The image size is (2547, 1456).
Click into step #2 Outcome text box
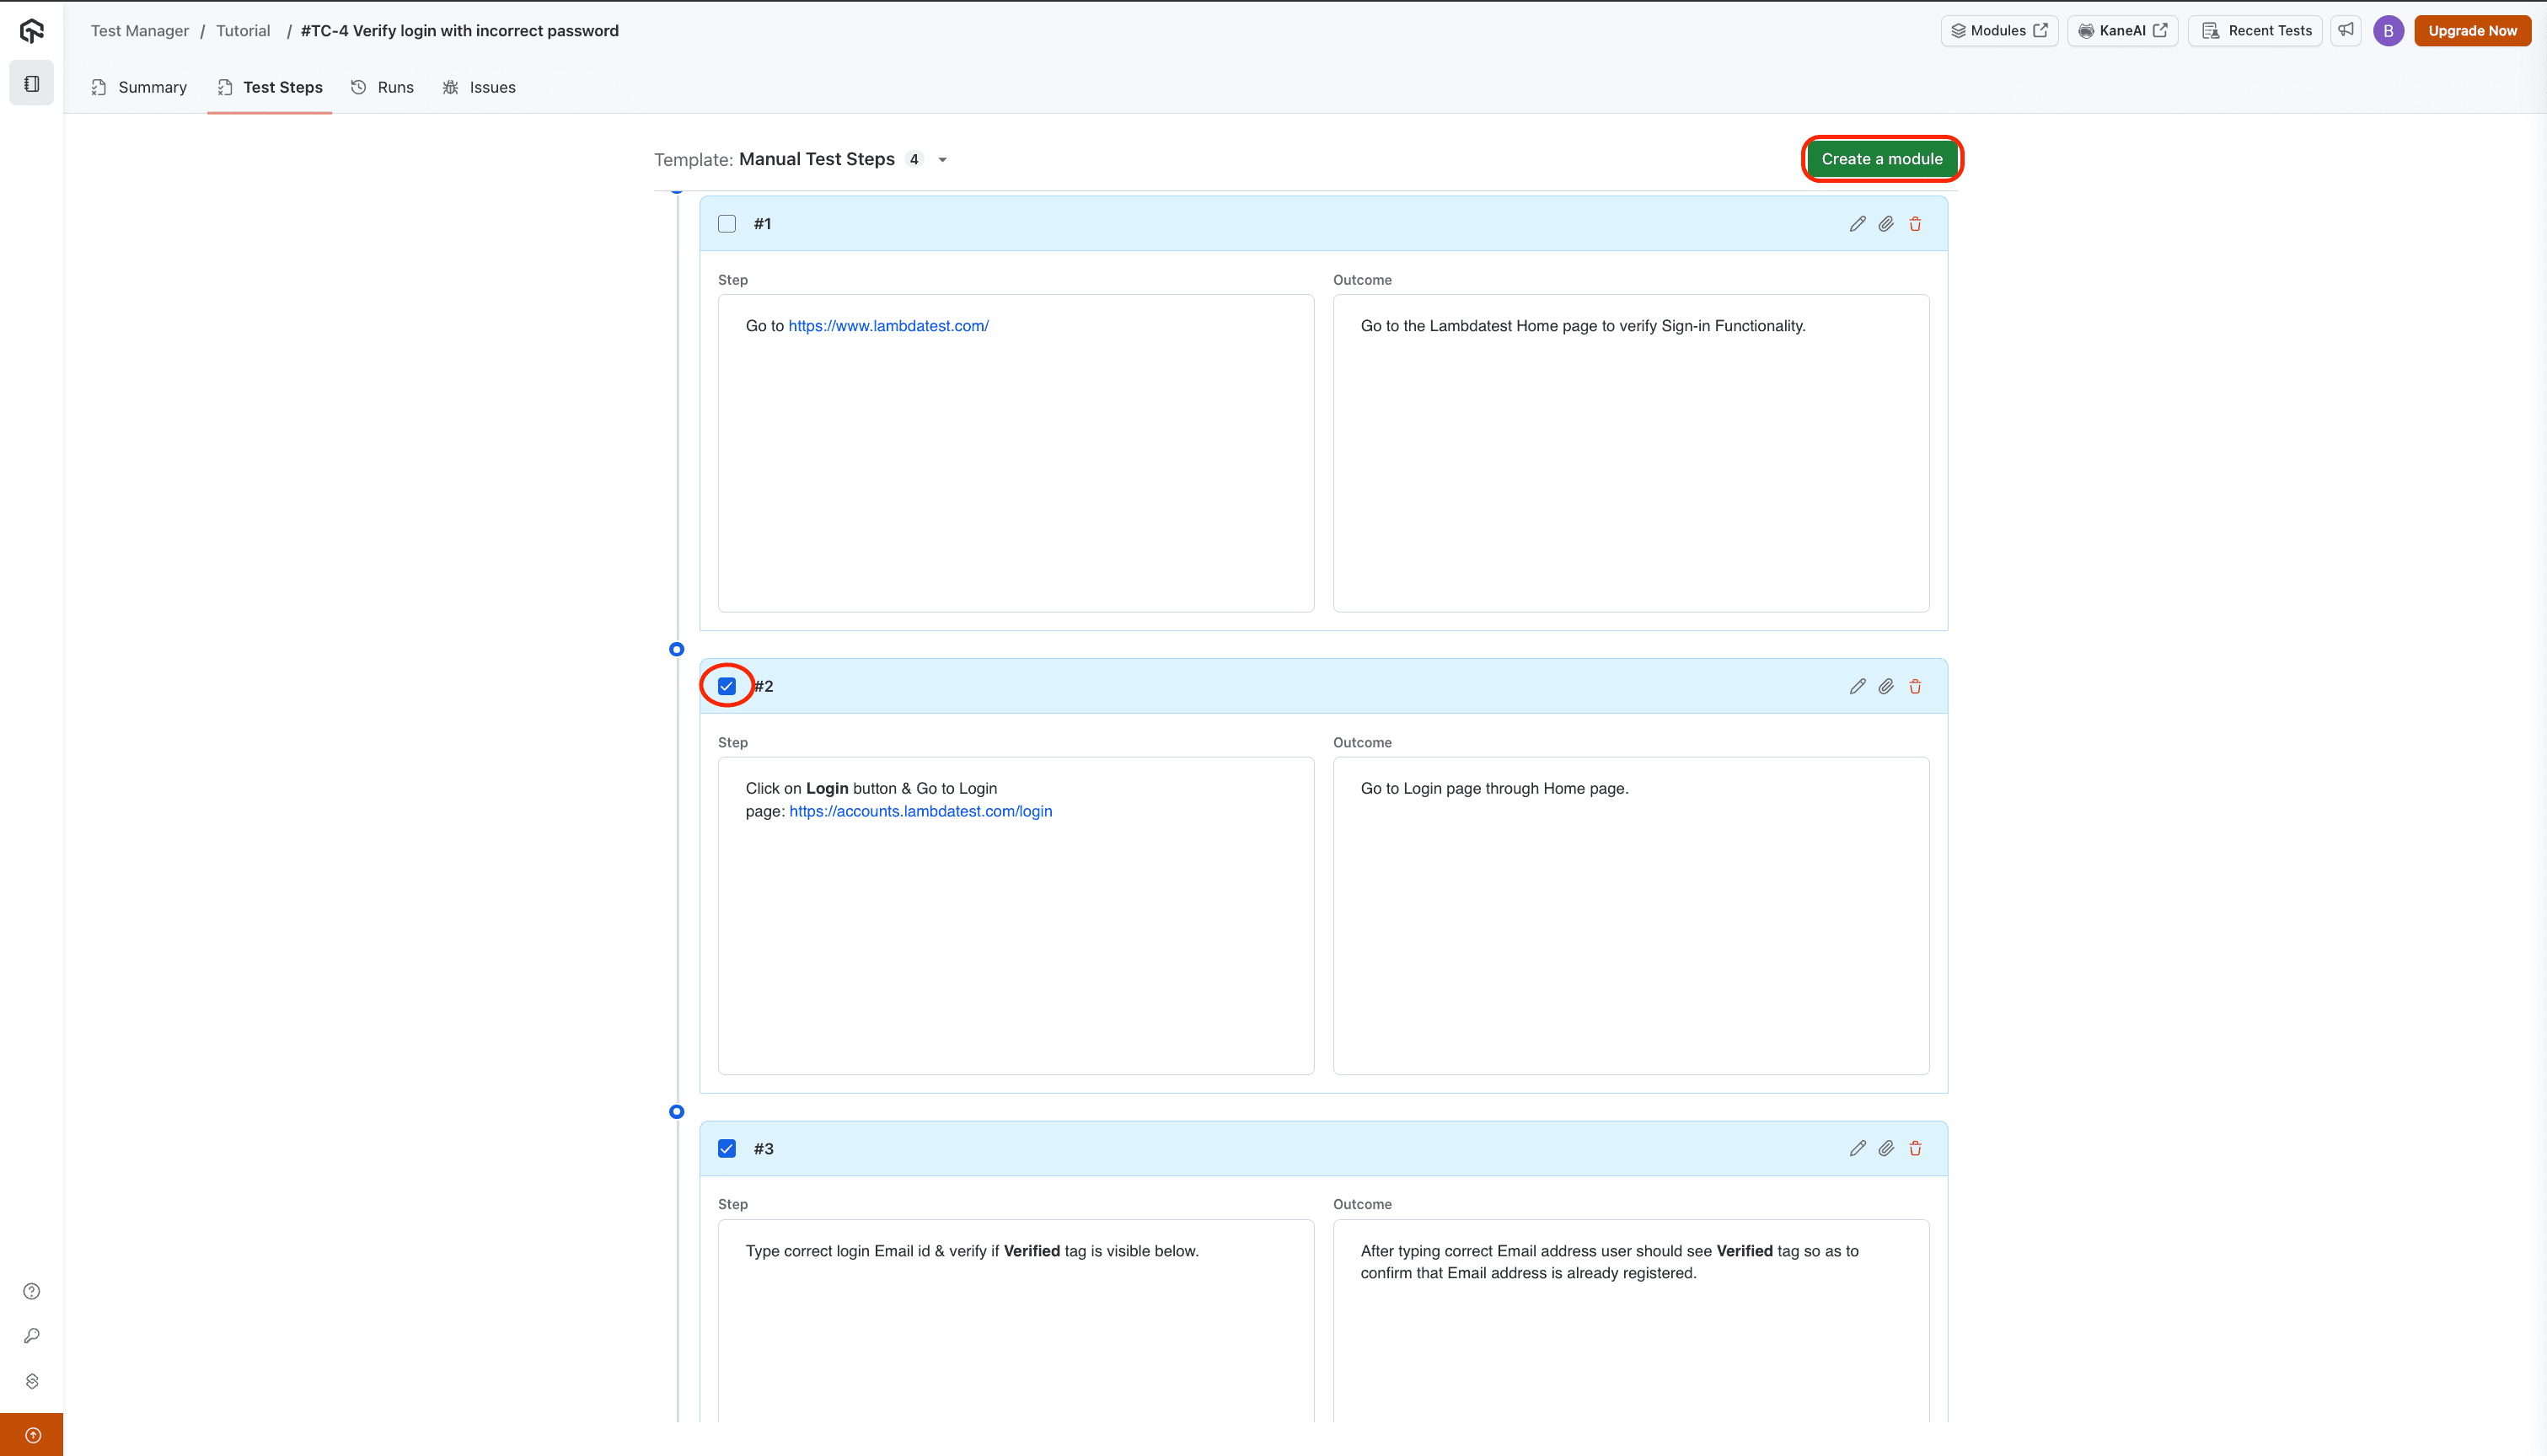[1631, 915]
